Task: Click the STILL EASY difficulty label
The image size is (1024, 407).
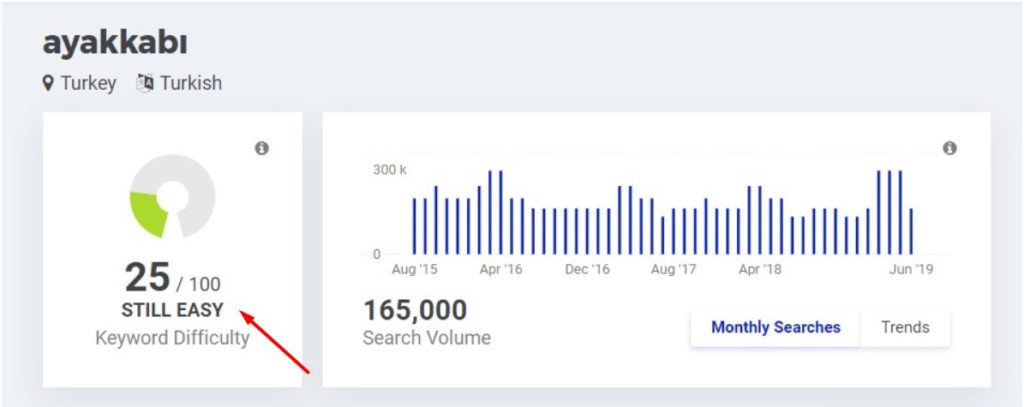Action: coord(172,310)
